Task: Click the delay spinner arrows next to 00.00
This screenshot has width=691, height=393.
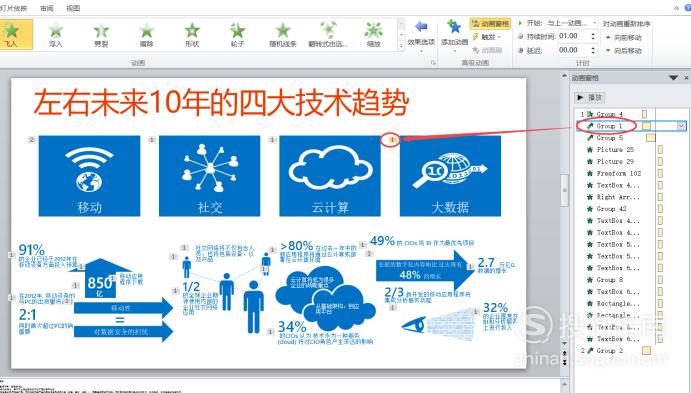Action: click(593, 50)
